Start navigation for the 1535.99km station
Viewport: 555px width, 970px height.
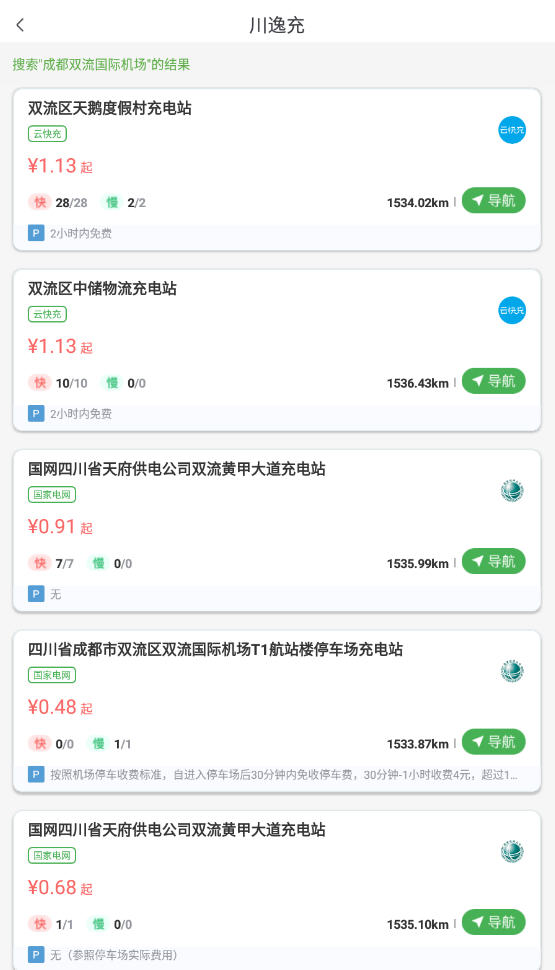[493, 562]
